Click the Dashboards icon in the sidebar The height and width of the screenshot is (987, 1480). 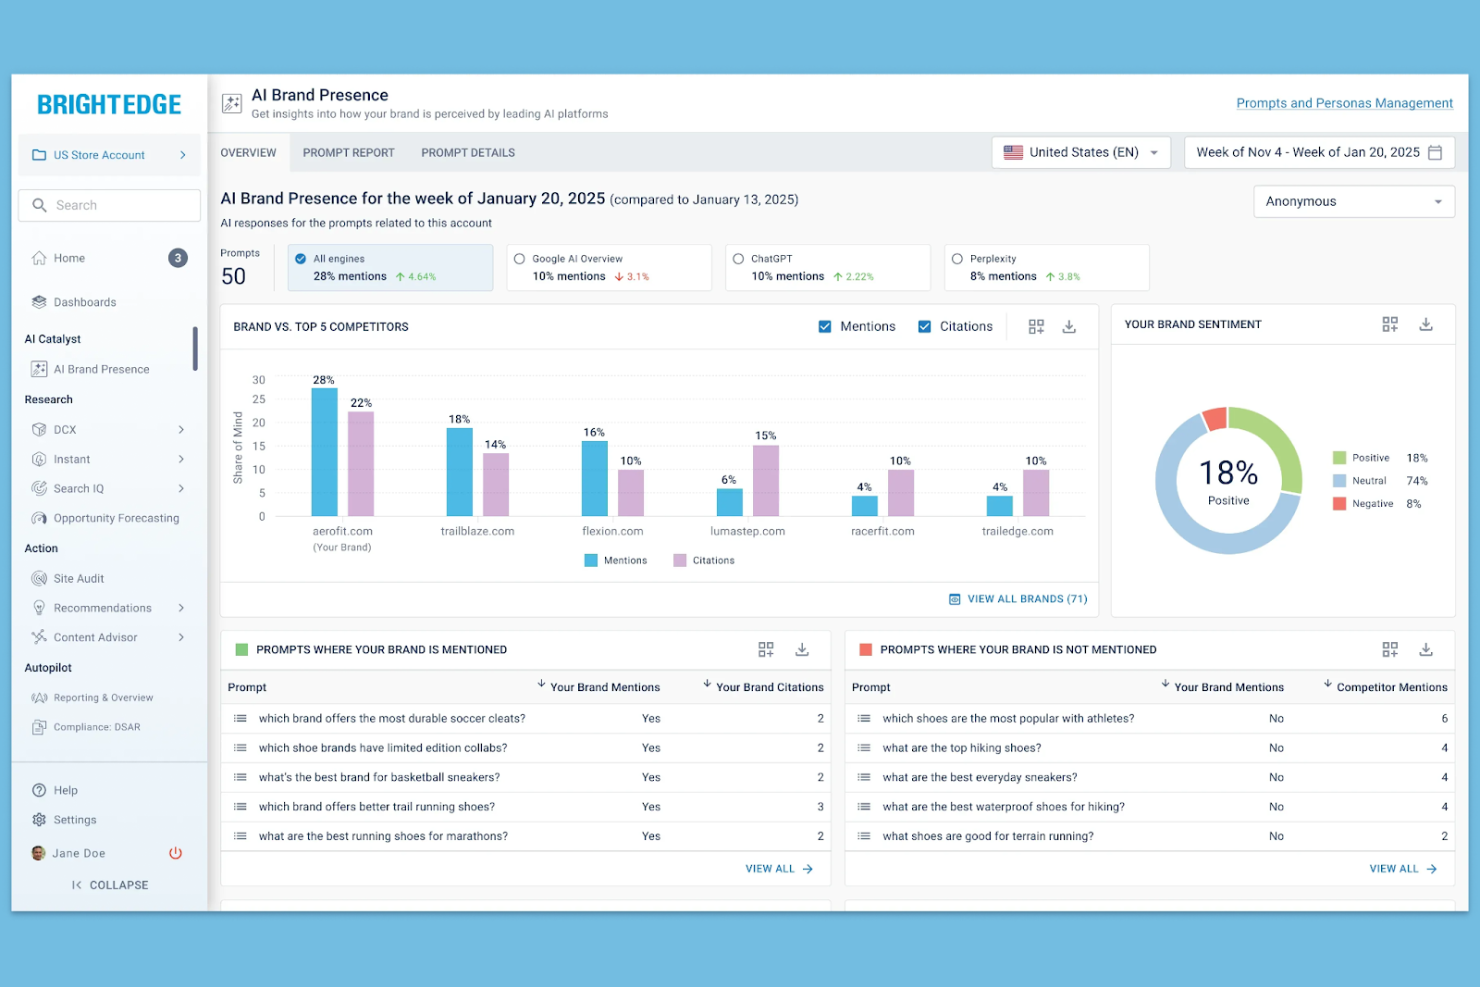(x=38, y=301)
